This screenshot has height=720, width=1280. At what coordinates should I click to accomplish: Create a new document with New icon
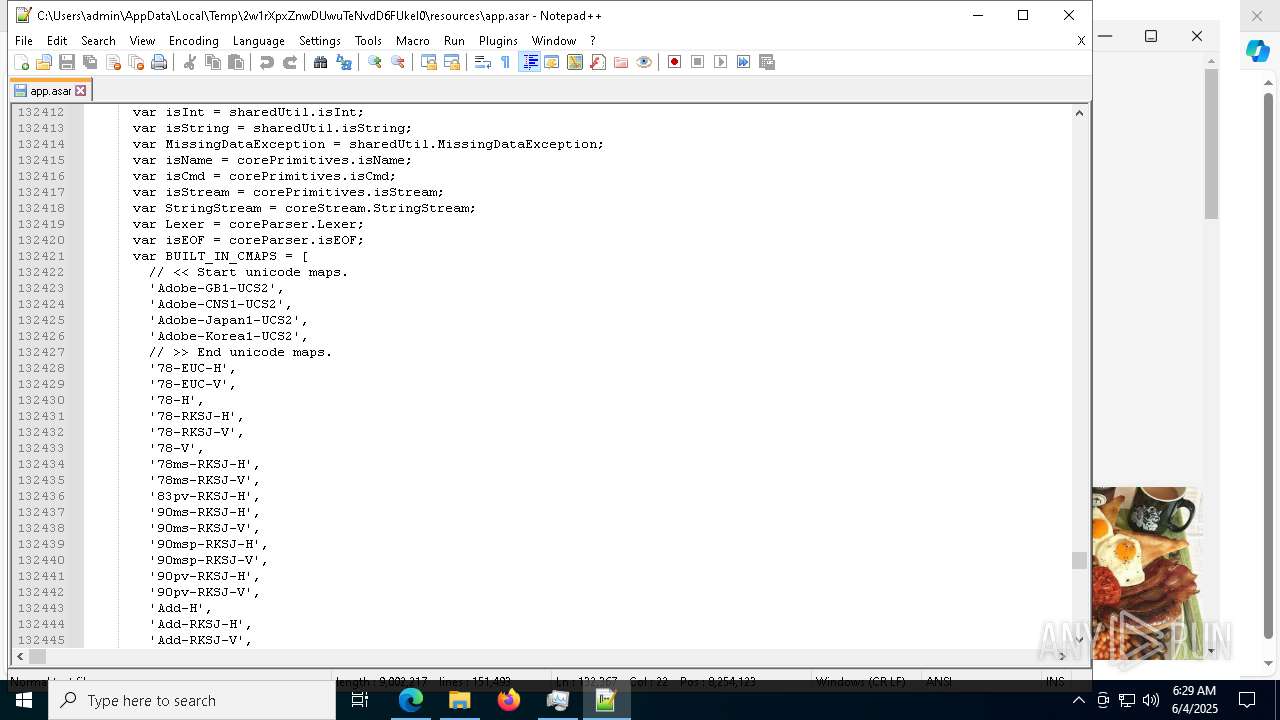click(21, 62)
